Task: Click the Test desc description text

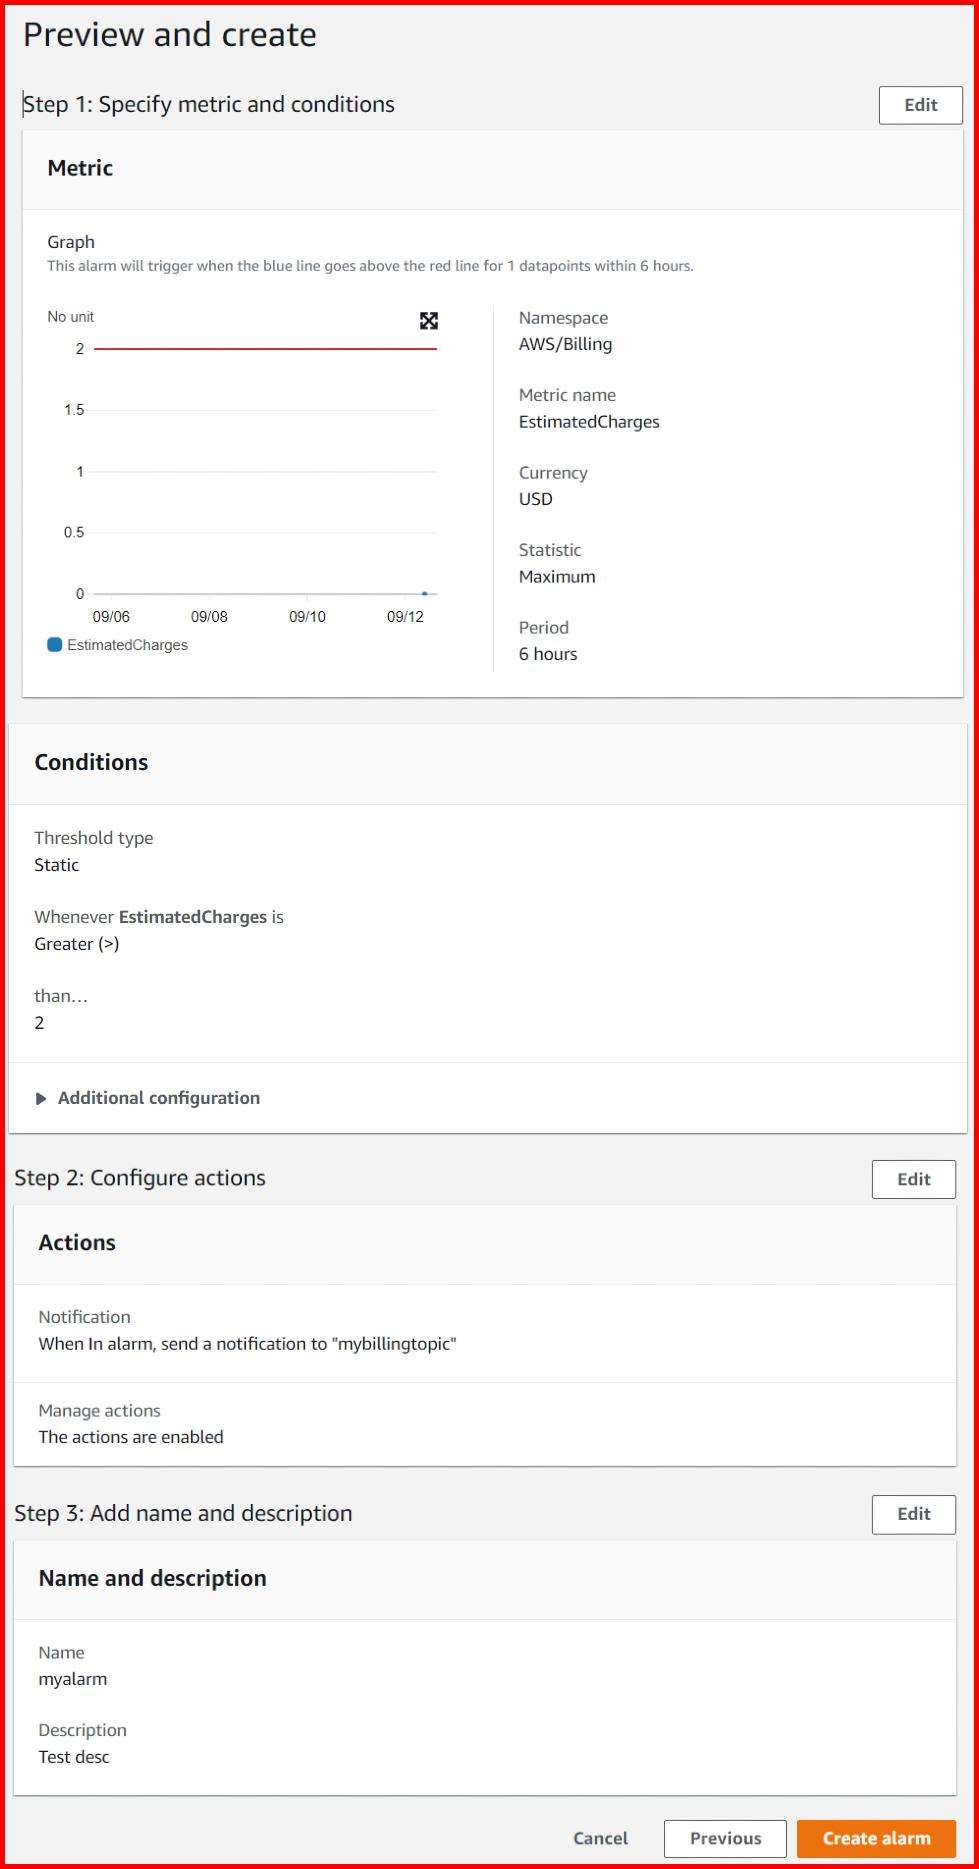Action: (x=74, y=1757)
